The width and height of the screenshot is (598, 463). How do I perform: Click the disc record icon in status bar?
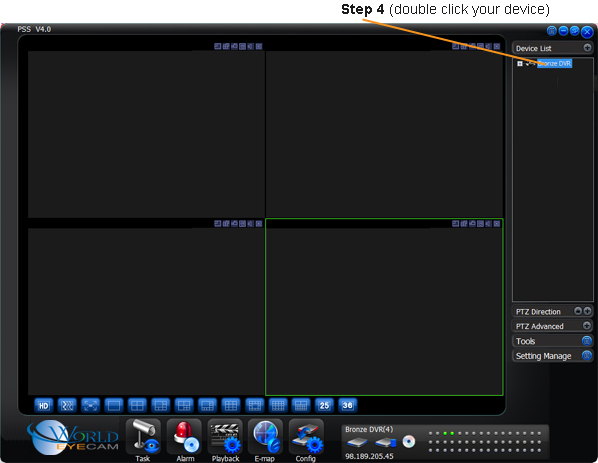[x=408, y=442]
